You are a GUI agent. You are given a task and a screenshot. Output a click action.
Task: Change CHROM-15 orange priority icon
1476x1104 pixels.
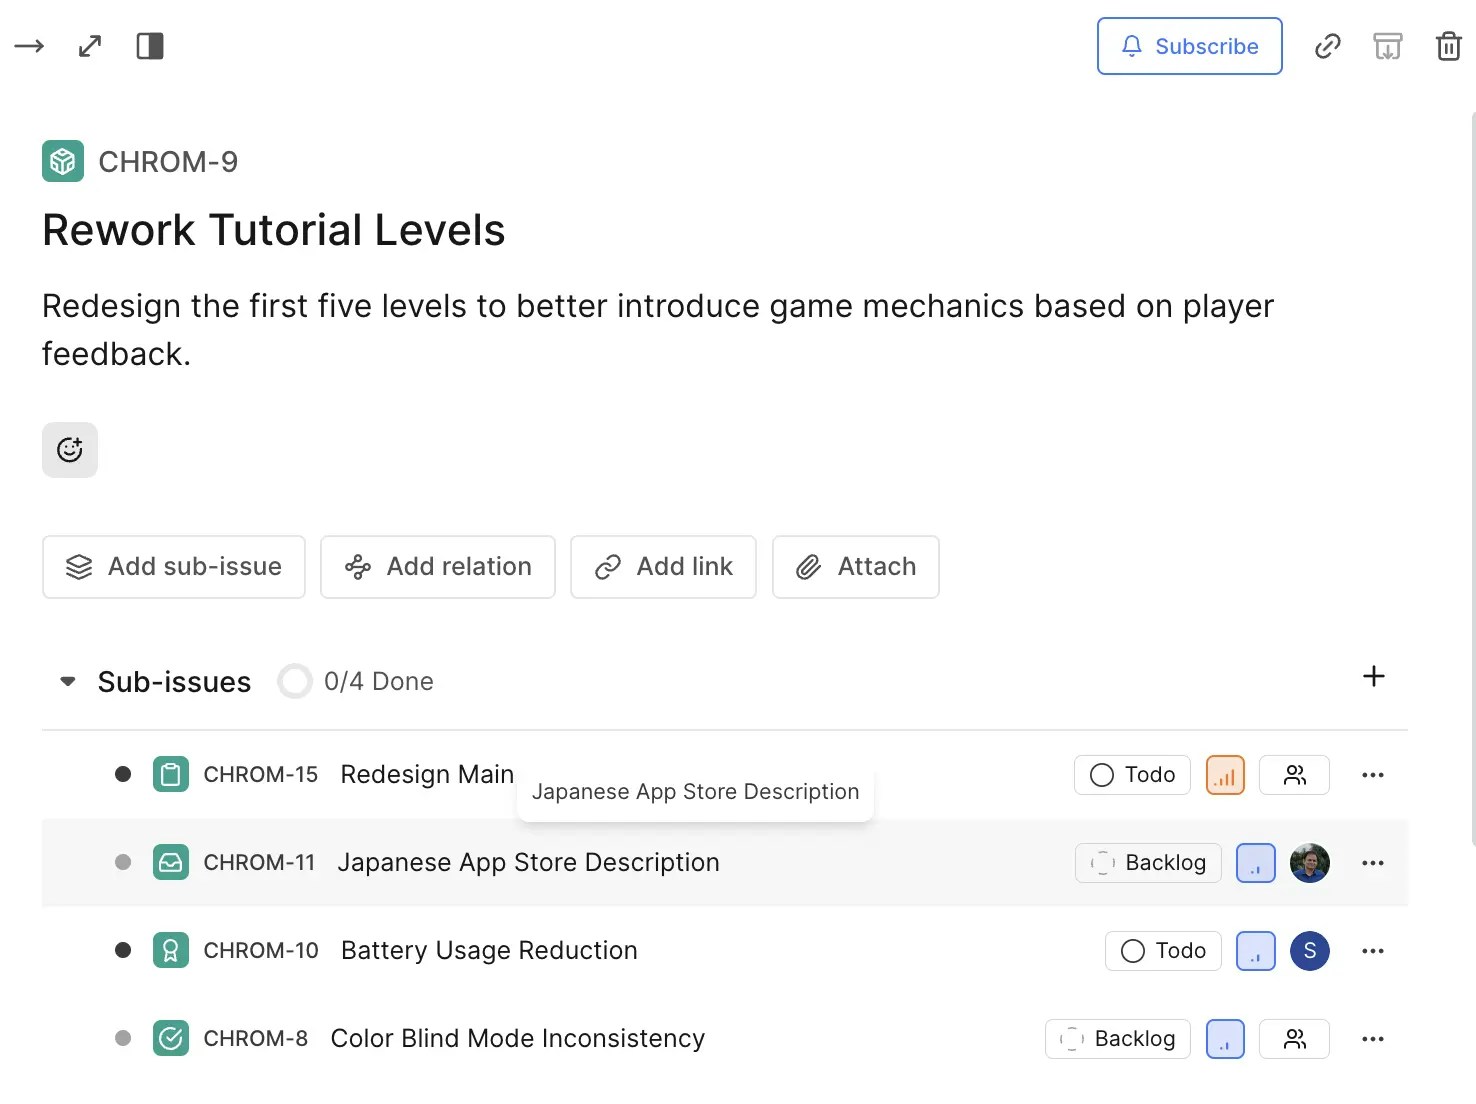click(x=1225, y=775)
